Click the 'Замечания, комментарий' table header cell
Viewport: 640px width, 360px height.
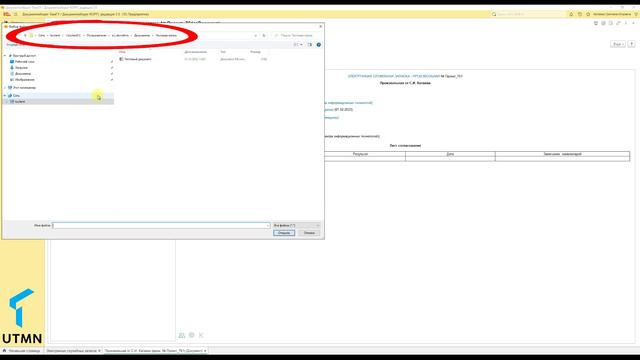point(562,154)
